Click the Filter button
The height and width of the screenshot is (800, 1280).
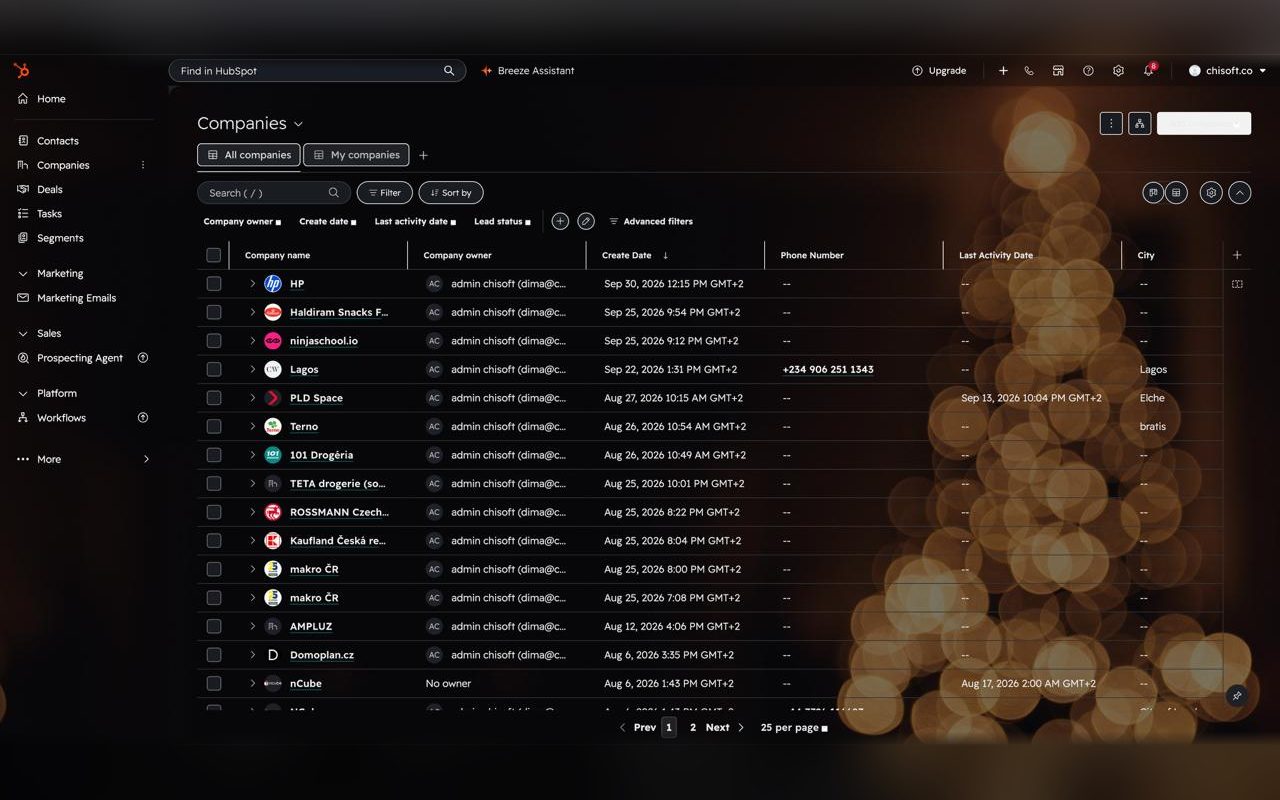point(385,193)
